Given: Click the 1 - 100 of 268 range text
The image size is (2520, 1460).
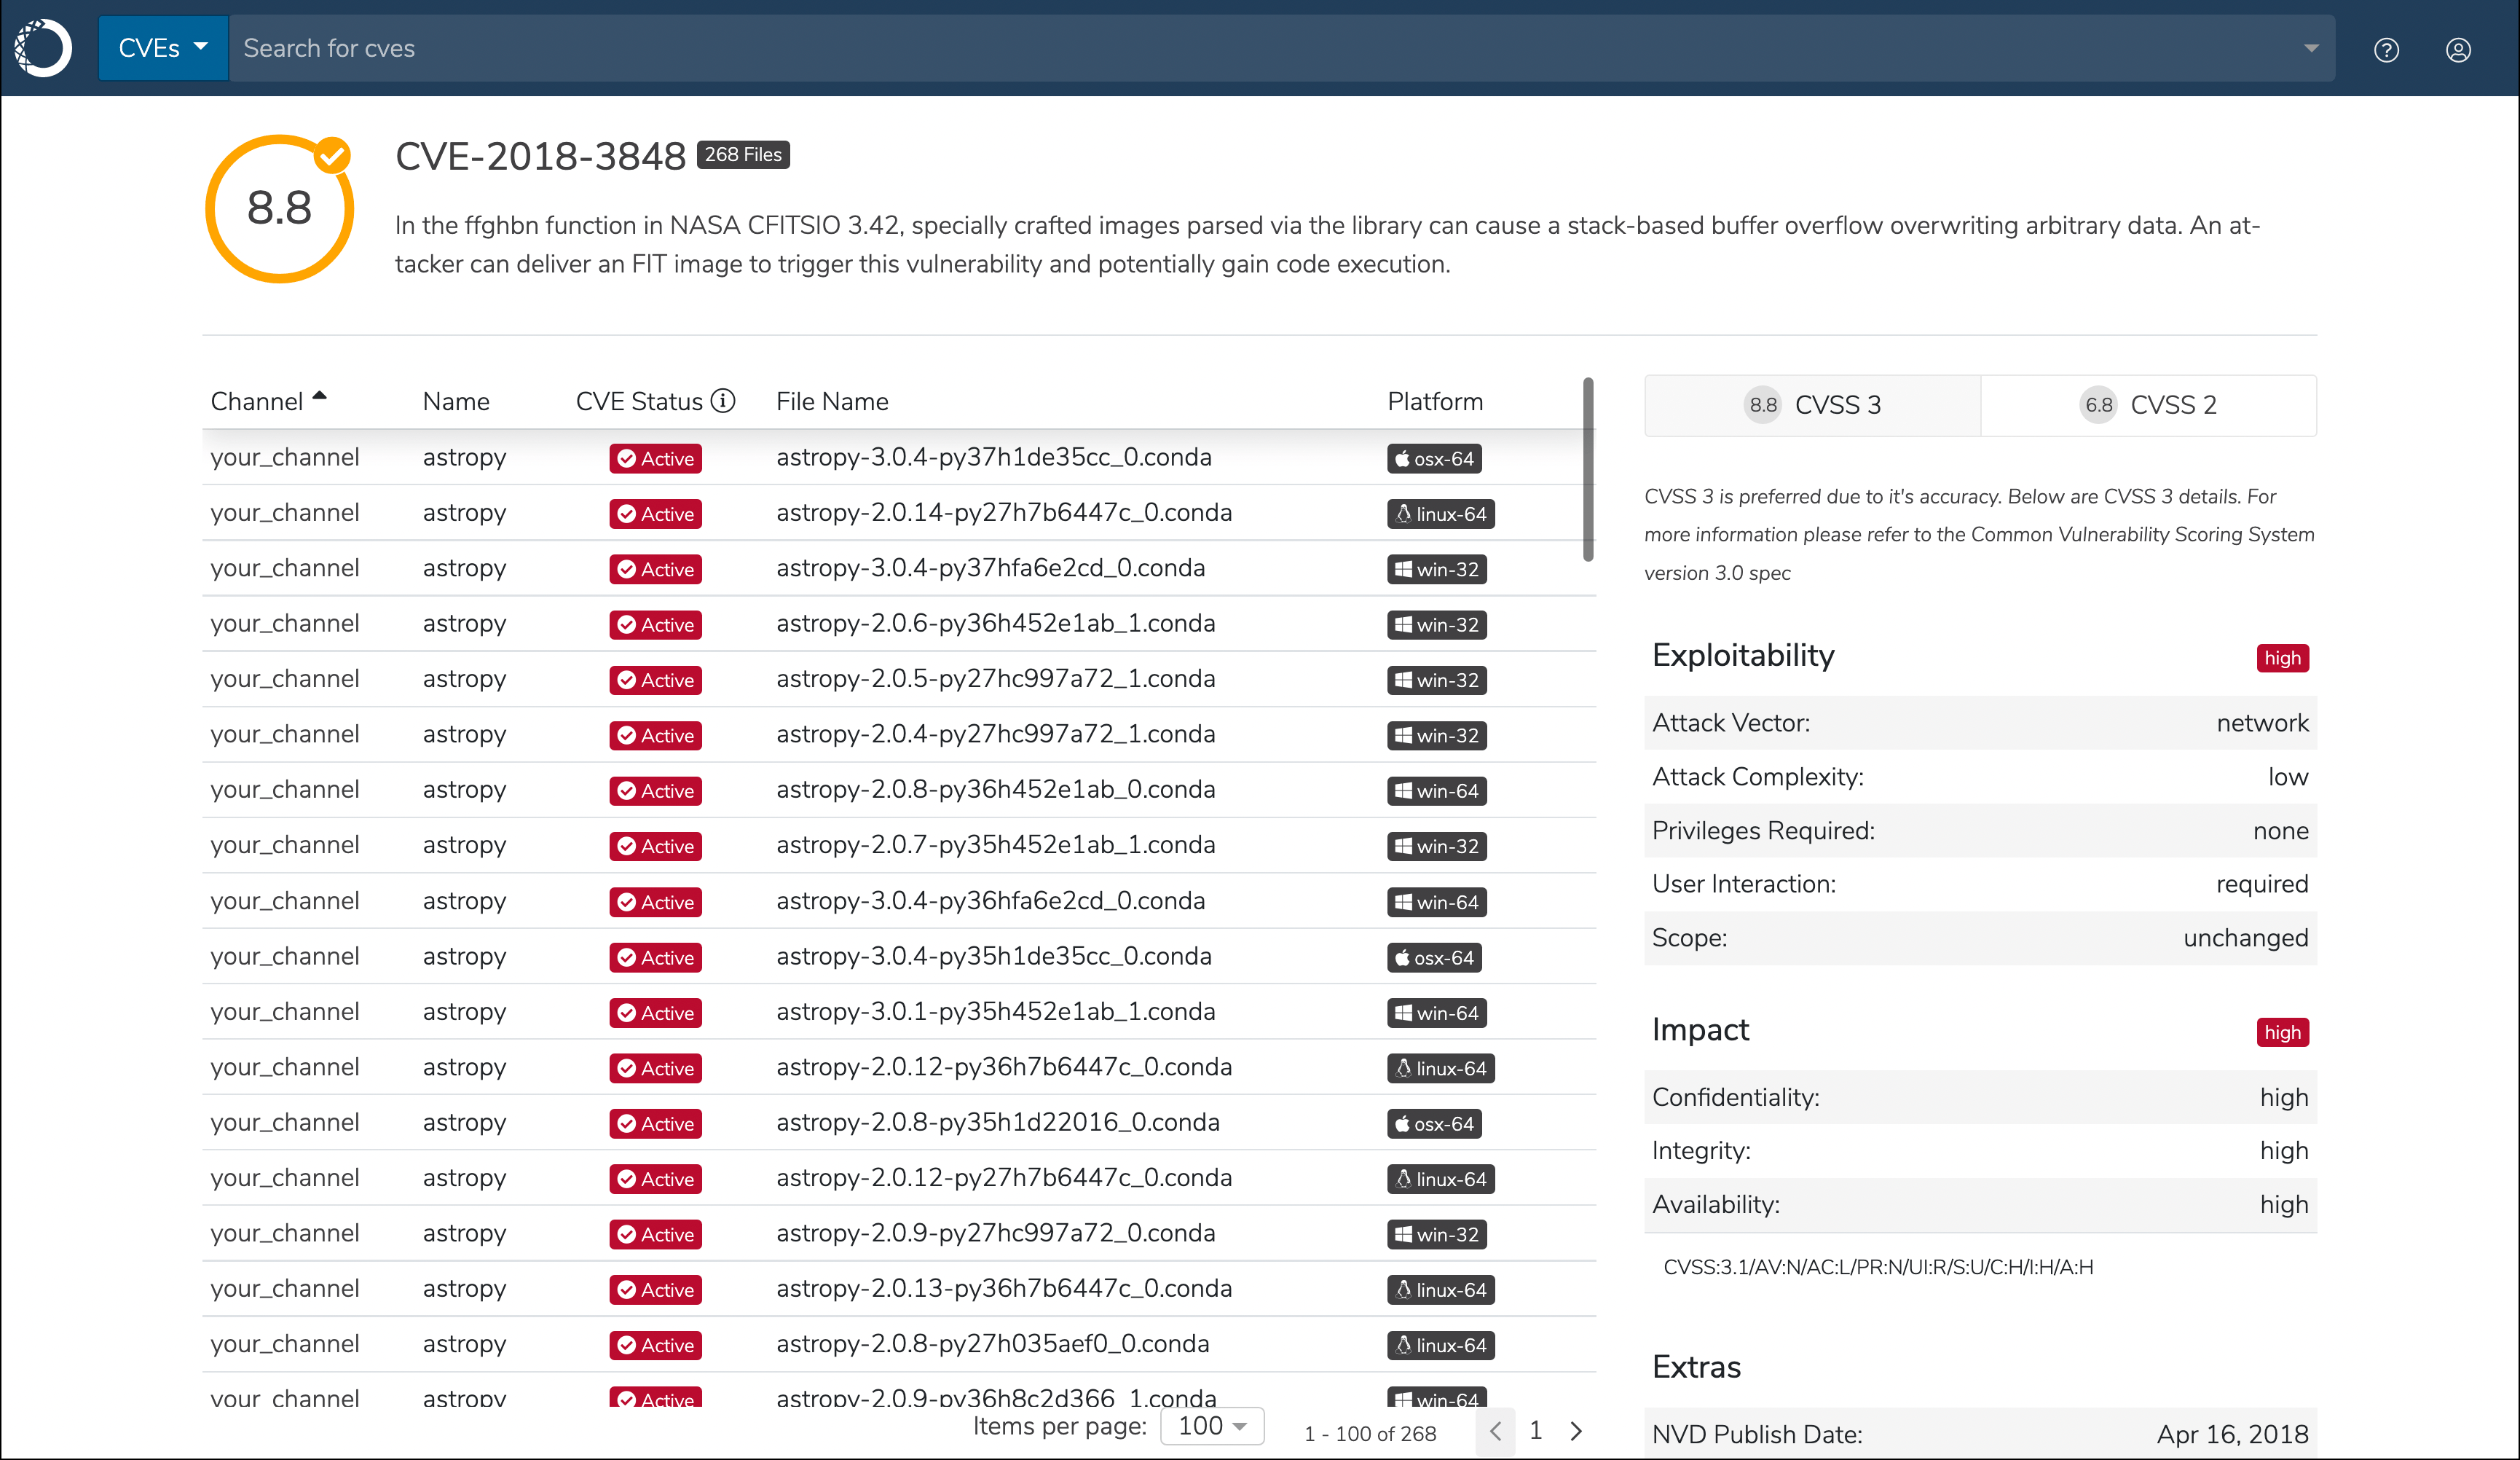Looking at the screenshot, I should tap(1370, 1434).
